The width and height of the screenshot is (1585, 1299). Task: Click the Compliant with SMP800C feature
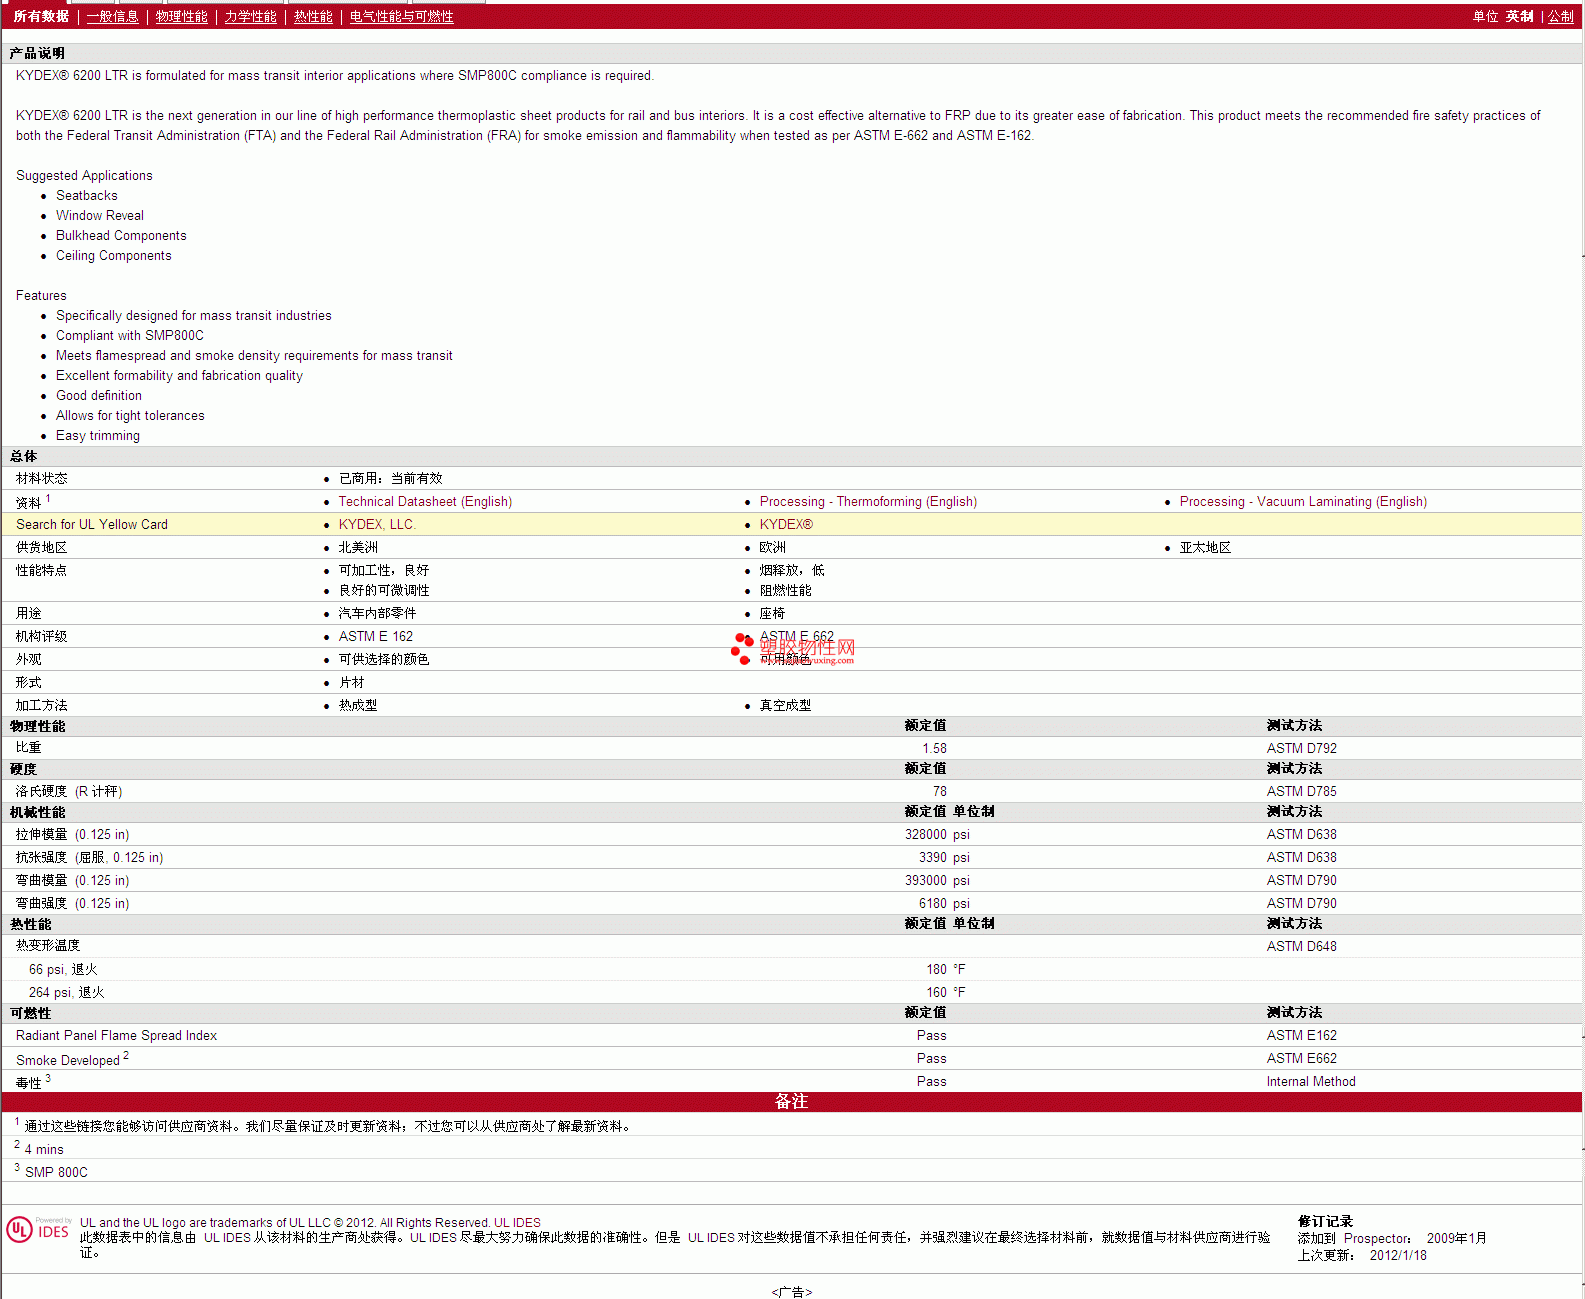tap(130, 336)
